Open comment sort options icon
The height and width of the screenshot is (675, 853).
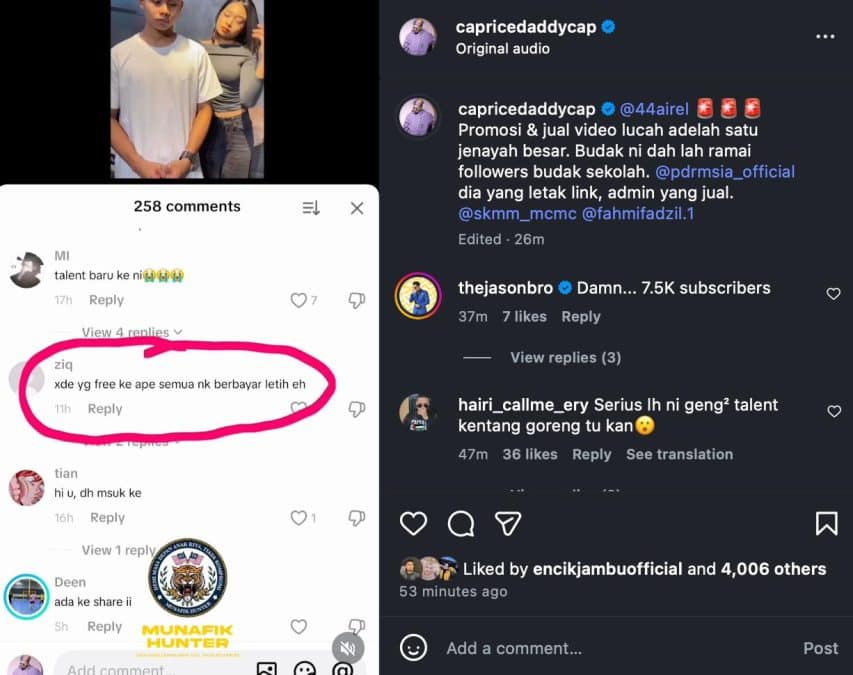pos(311,208)
